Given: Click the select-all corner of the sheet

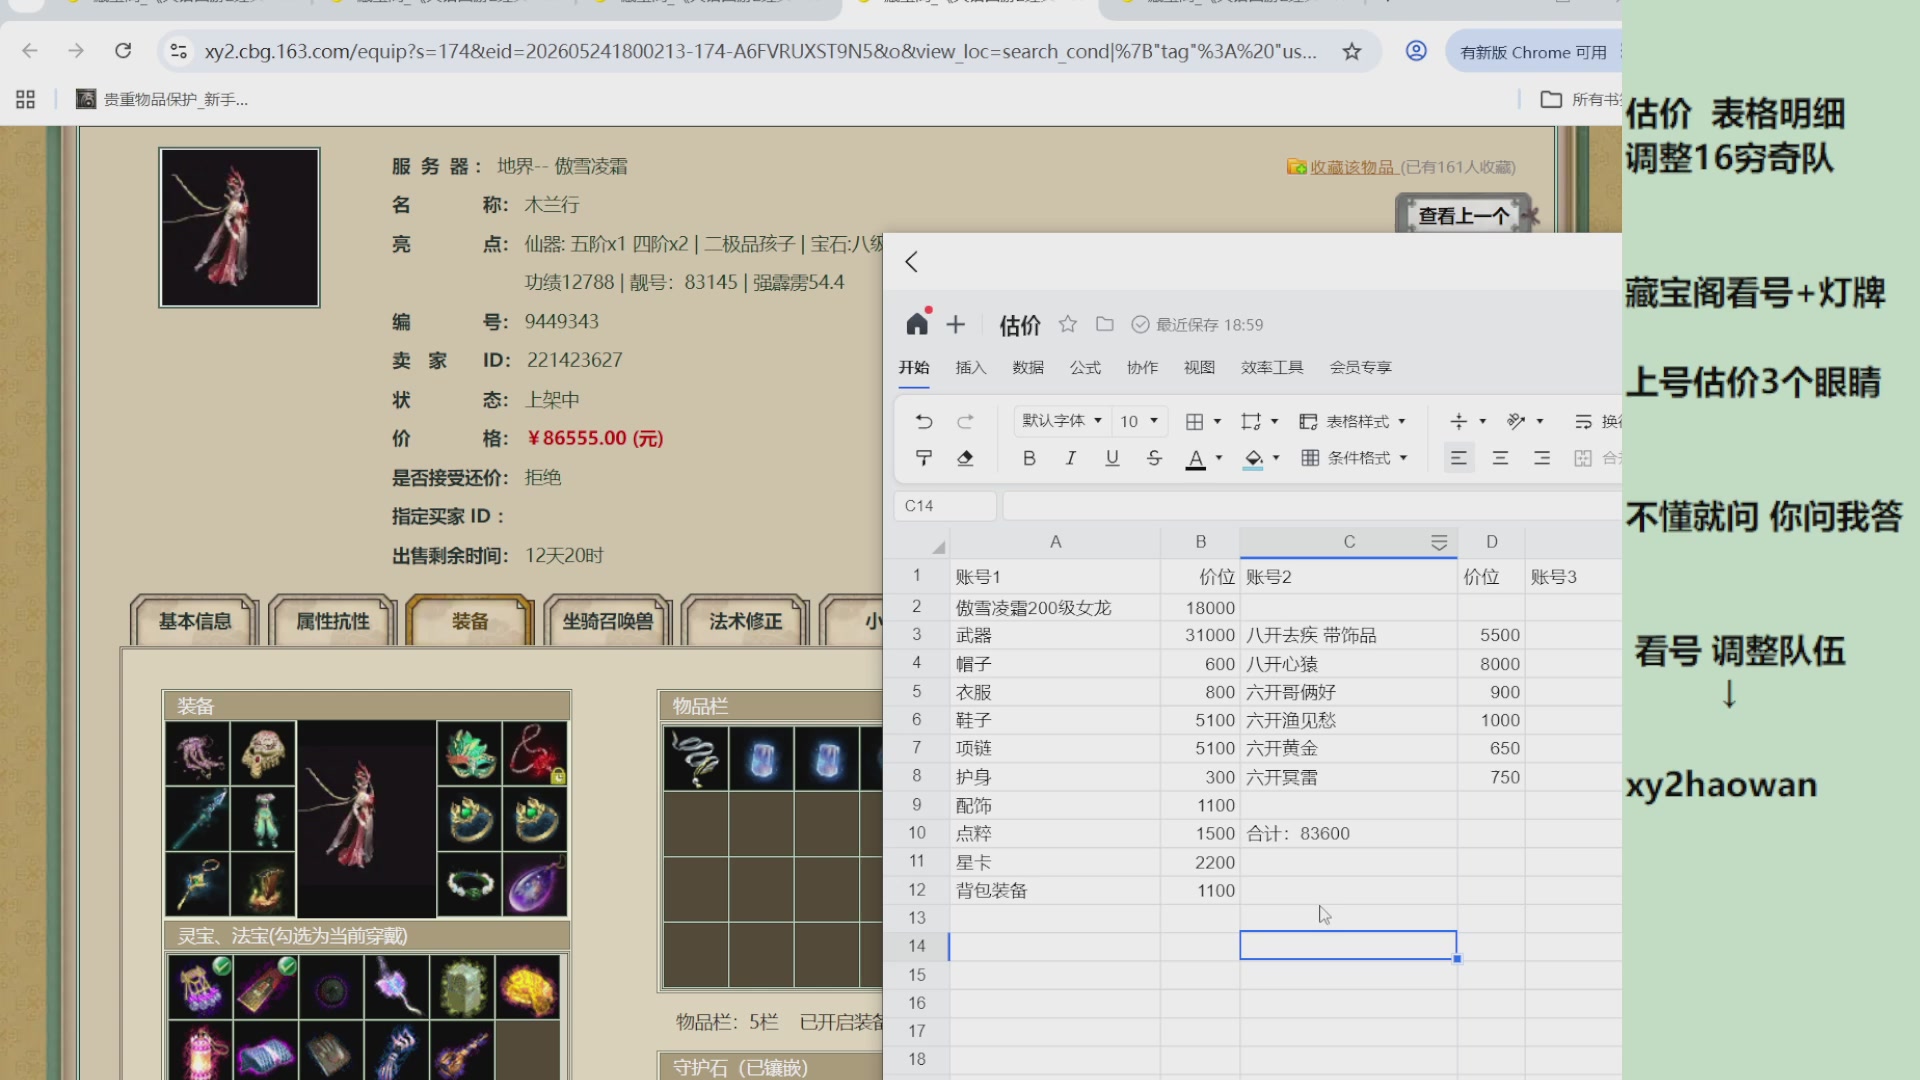Looking at the screenshot, I should click(x=938, y=546).
